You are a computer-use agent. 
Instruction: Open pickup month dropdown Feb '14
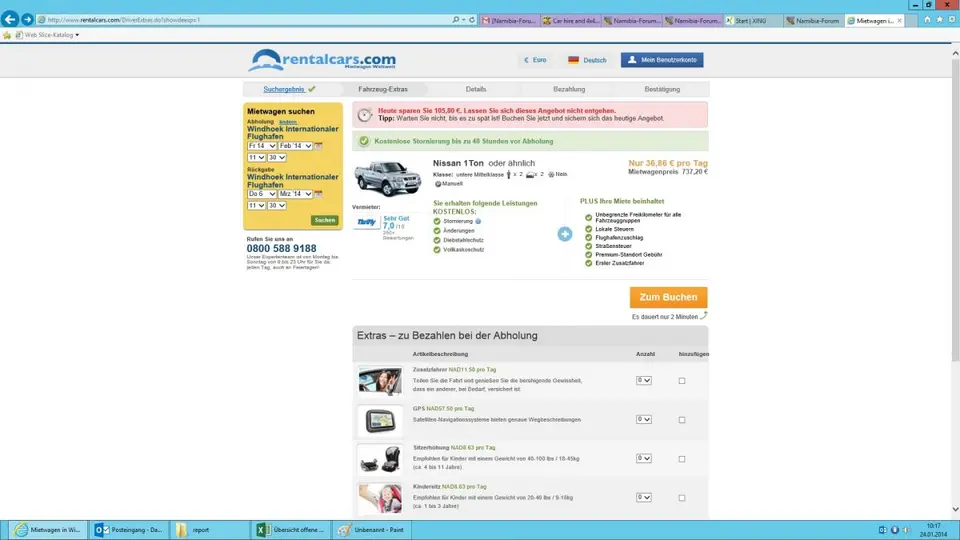295,146
